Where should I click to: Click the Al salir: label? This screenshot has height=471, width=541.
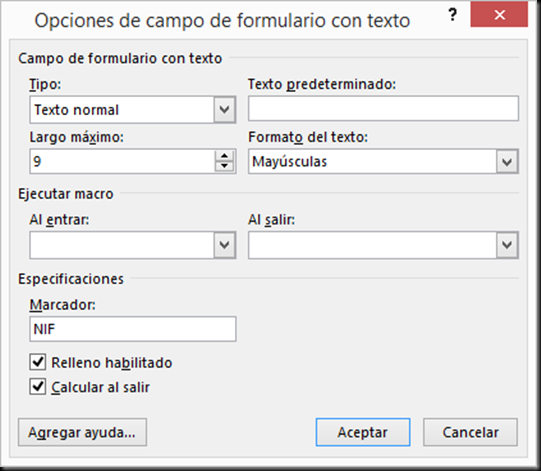click(x=272, y=219)
